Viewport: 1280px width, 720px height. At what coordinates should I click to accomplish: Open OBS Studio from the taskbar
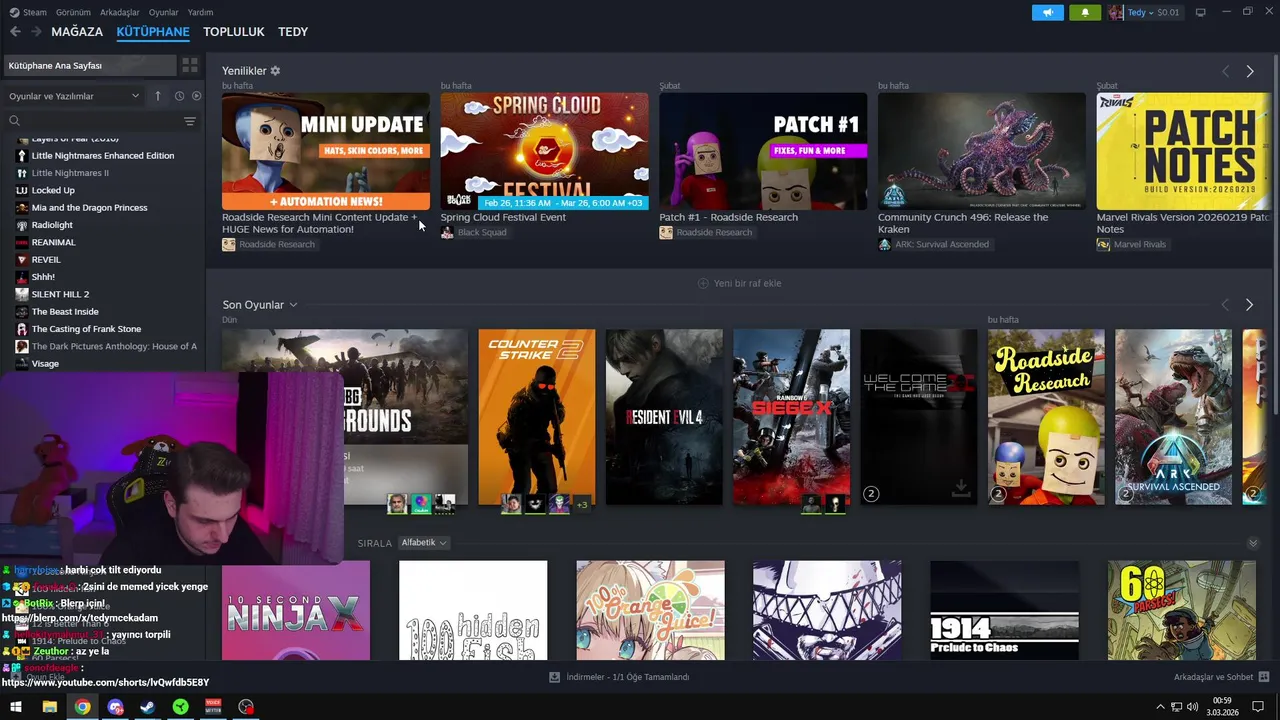(x=246, y=707)
